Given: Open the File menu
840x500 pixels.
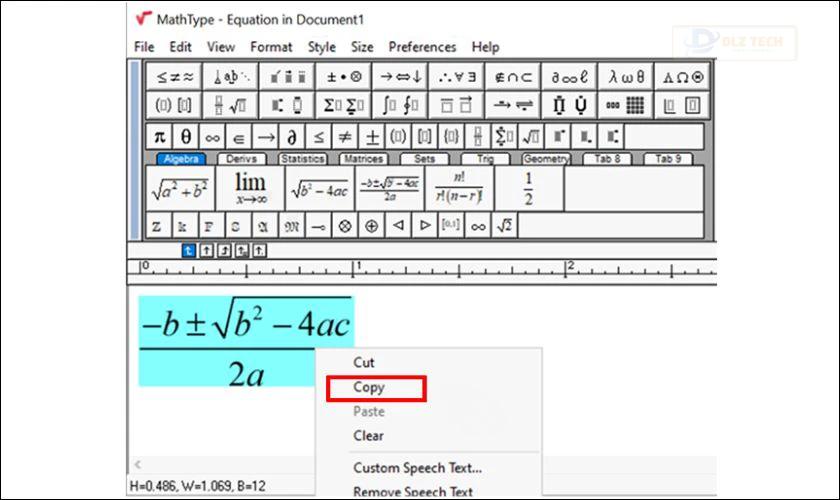Looking at the screenshot, I should 144,47.
